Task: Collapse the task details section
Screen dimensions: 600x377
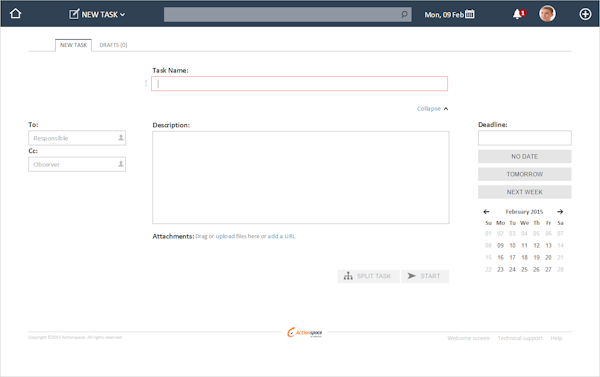Action: 432,109
